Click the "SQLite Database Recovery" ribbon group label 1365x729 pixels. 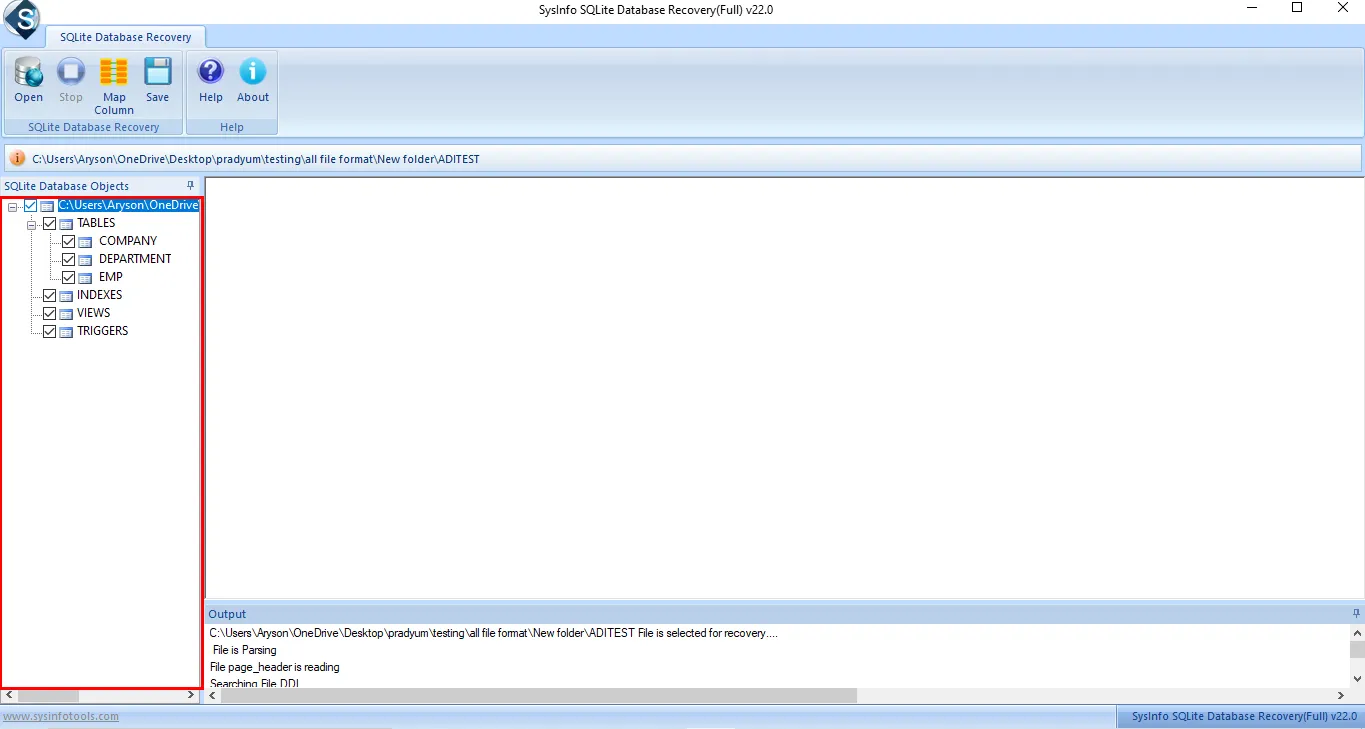click(94, 127)
